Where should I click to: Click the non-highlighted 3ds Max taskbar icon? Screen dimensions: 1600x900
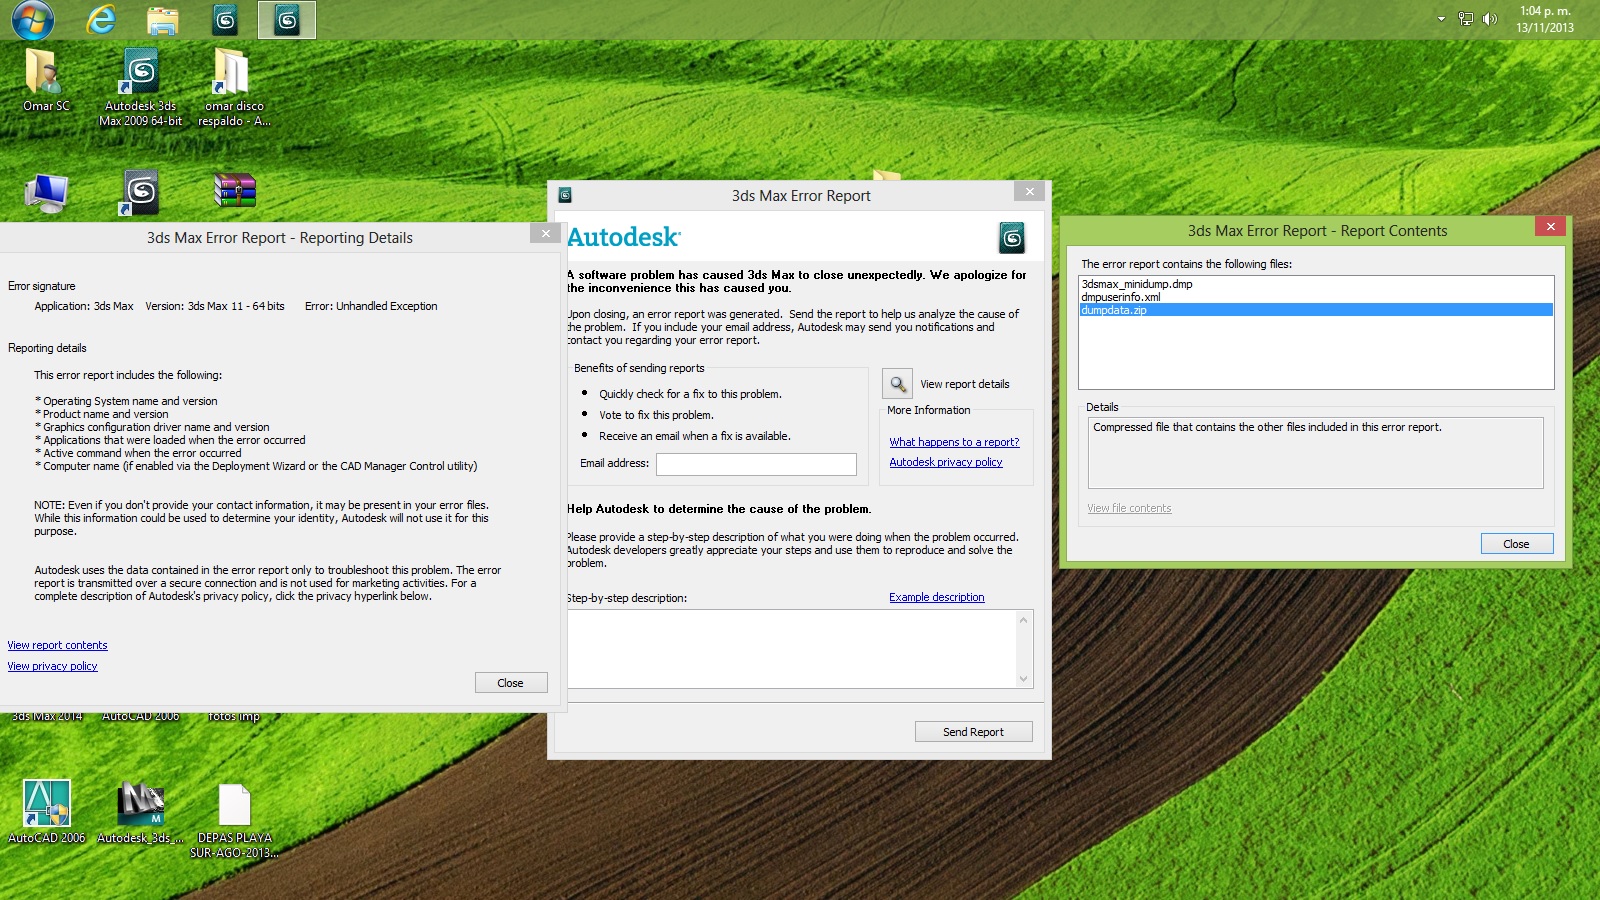point(226,20)
